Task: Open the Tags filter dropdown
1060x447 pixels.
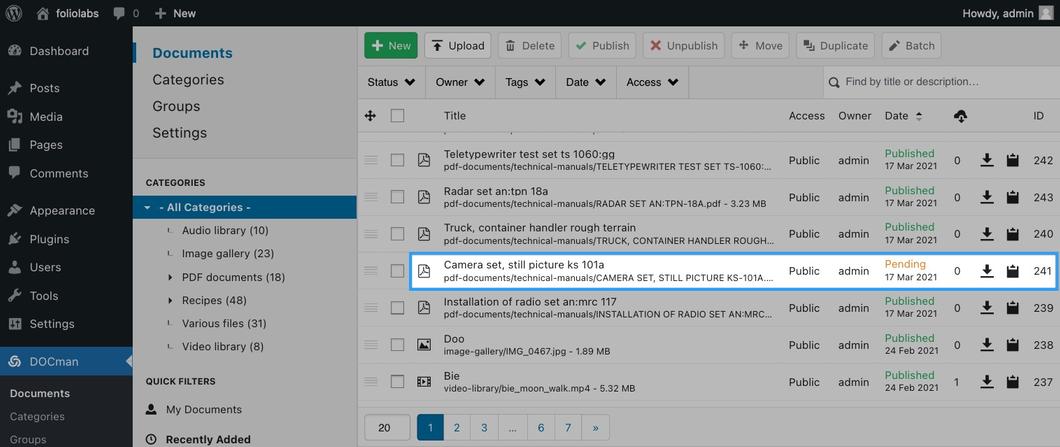Action: tap(525, 82)
